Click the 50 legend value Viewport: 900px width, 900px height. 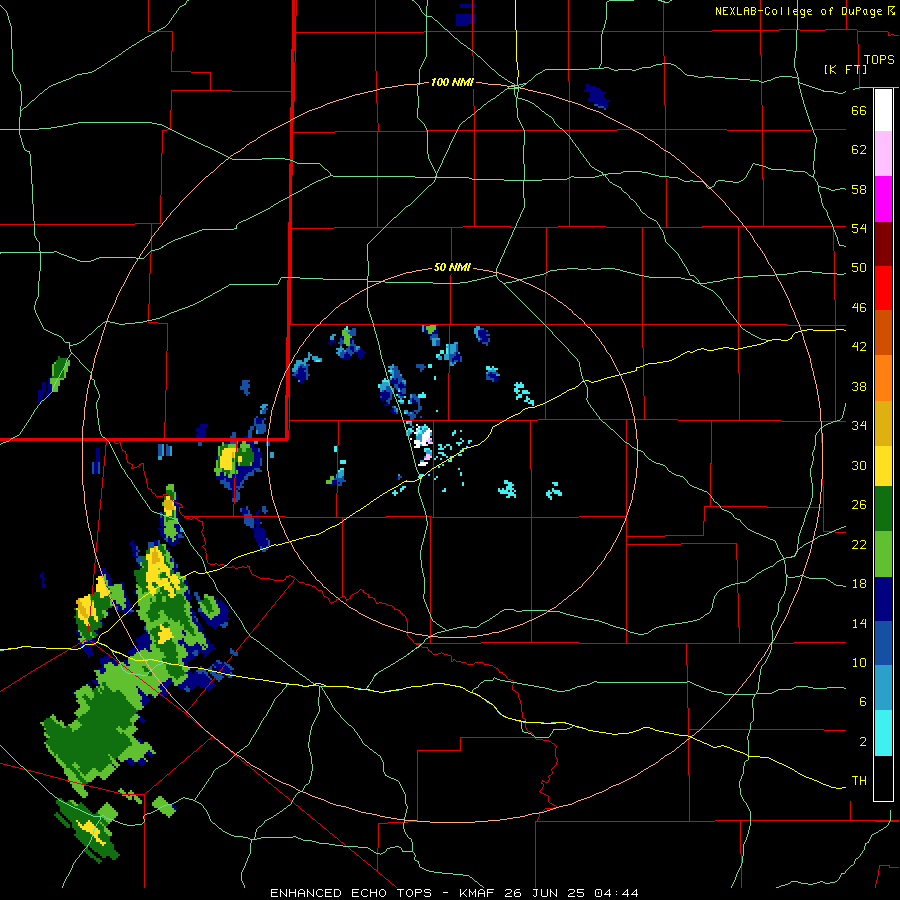(859, 268)
